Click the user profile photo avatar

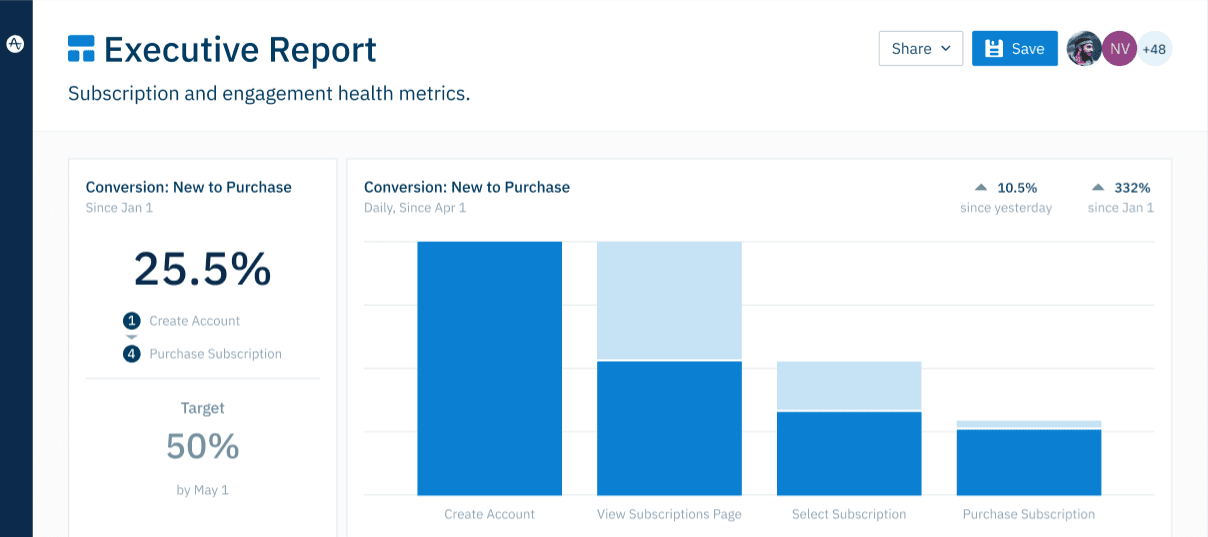pyautogui.click(x=1084, y=48)
